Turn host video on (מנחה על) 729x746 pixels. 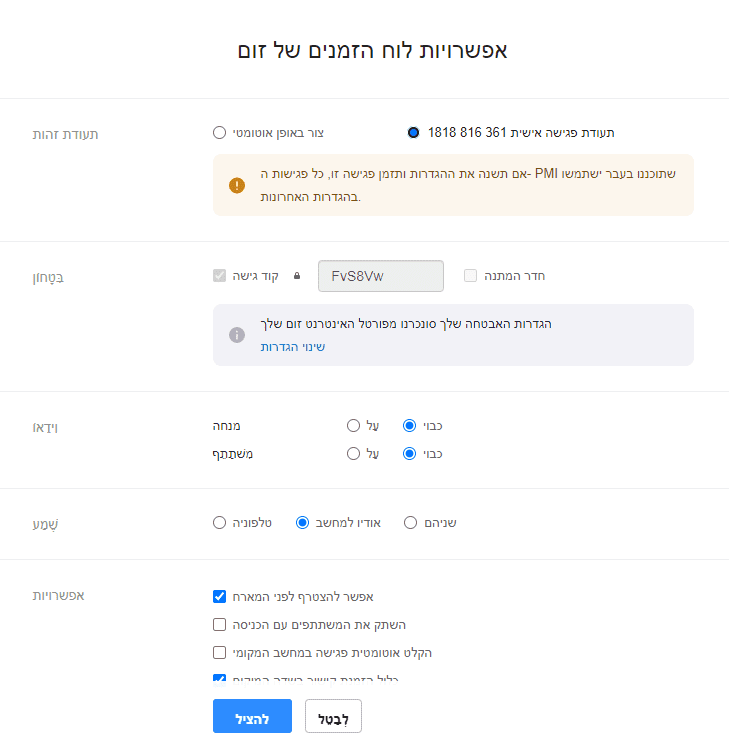tap(353, 425)
